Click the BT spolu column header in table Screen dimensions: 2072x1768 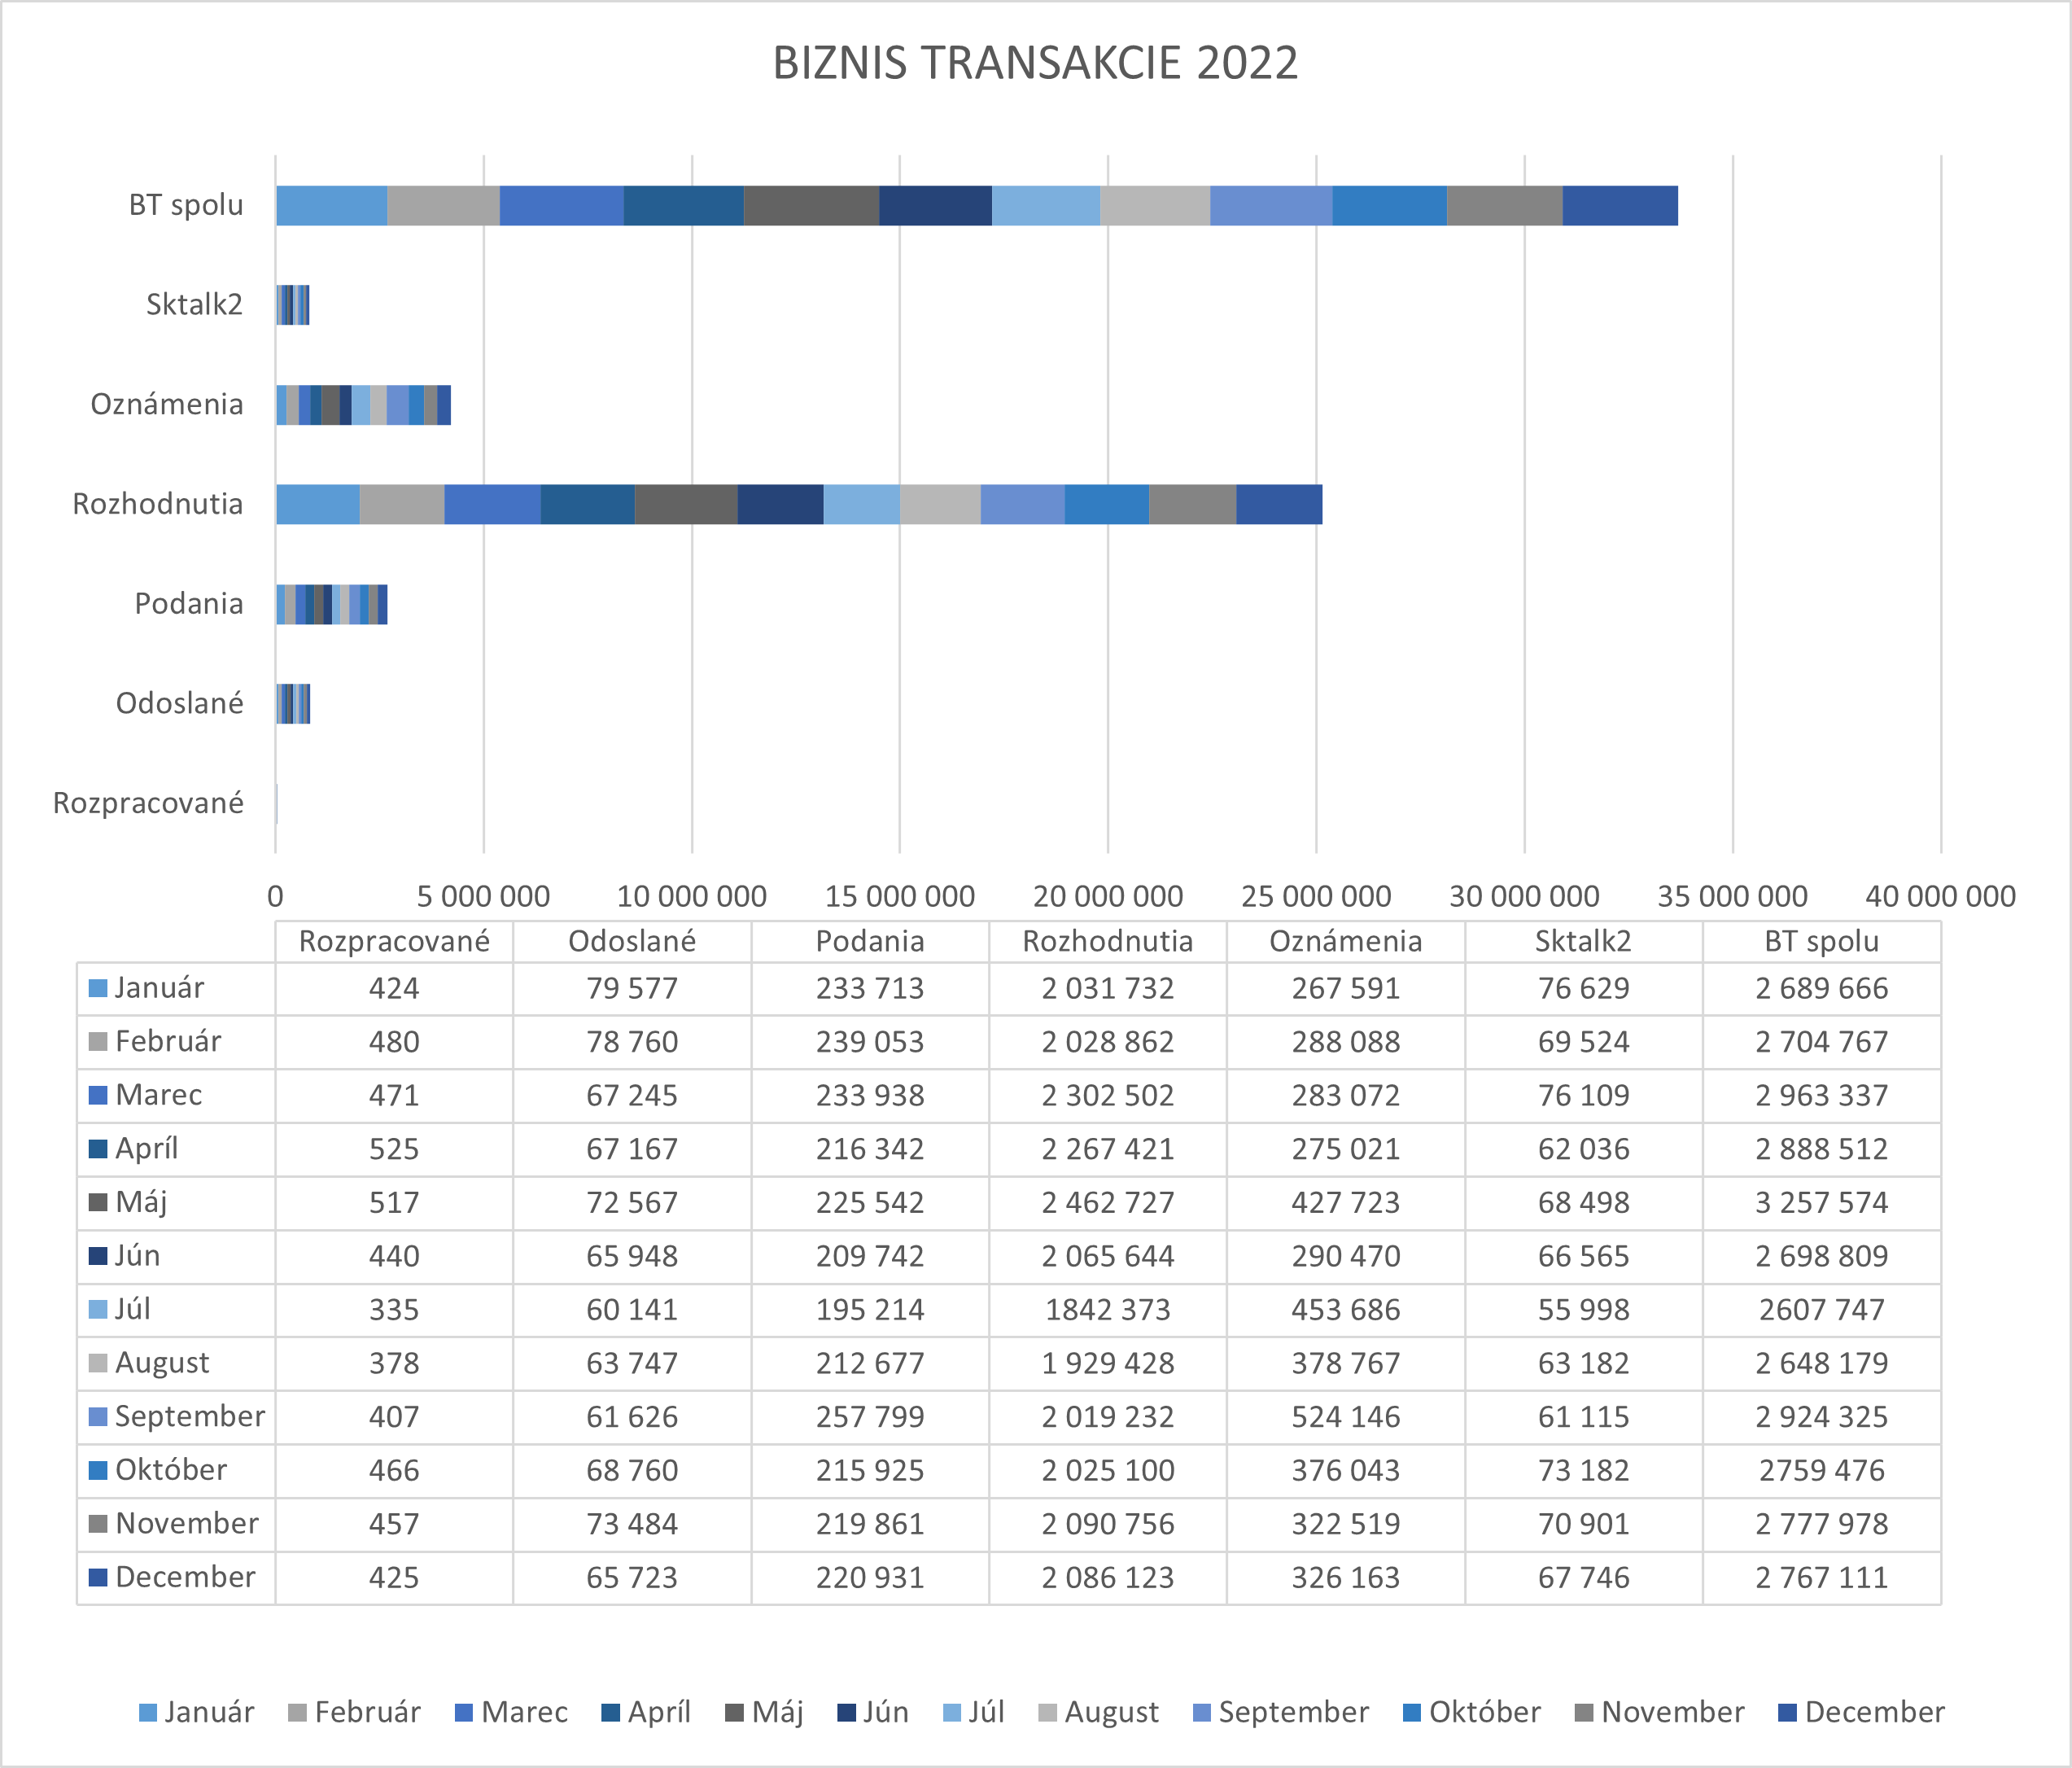coord(1822,942)
